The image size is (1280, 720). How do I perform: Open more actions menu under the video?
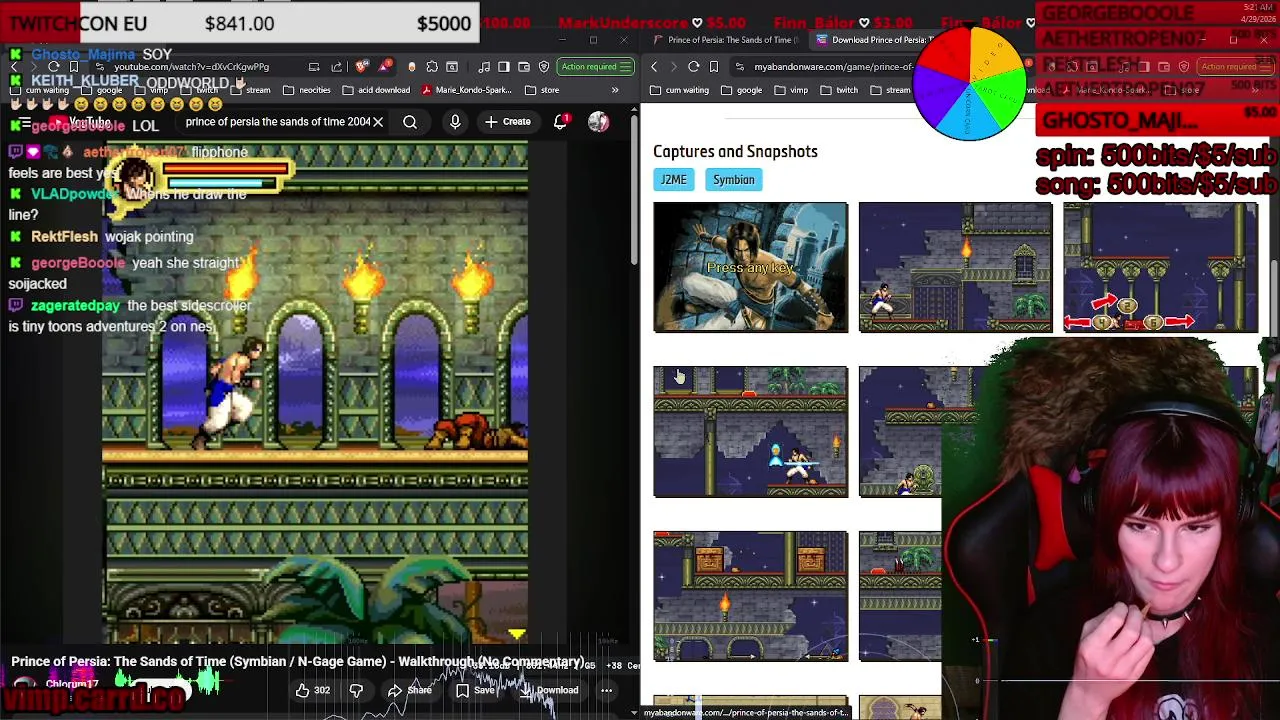click(606, 690)
